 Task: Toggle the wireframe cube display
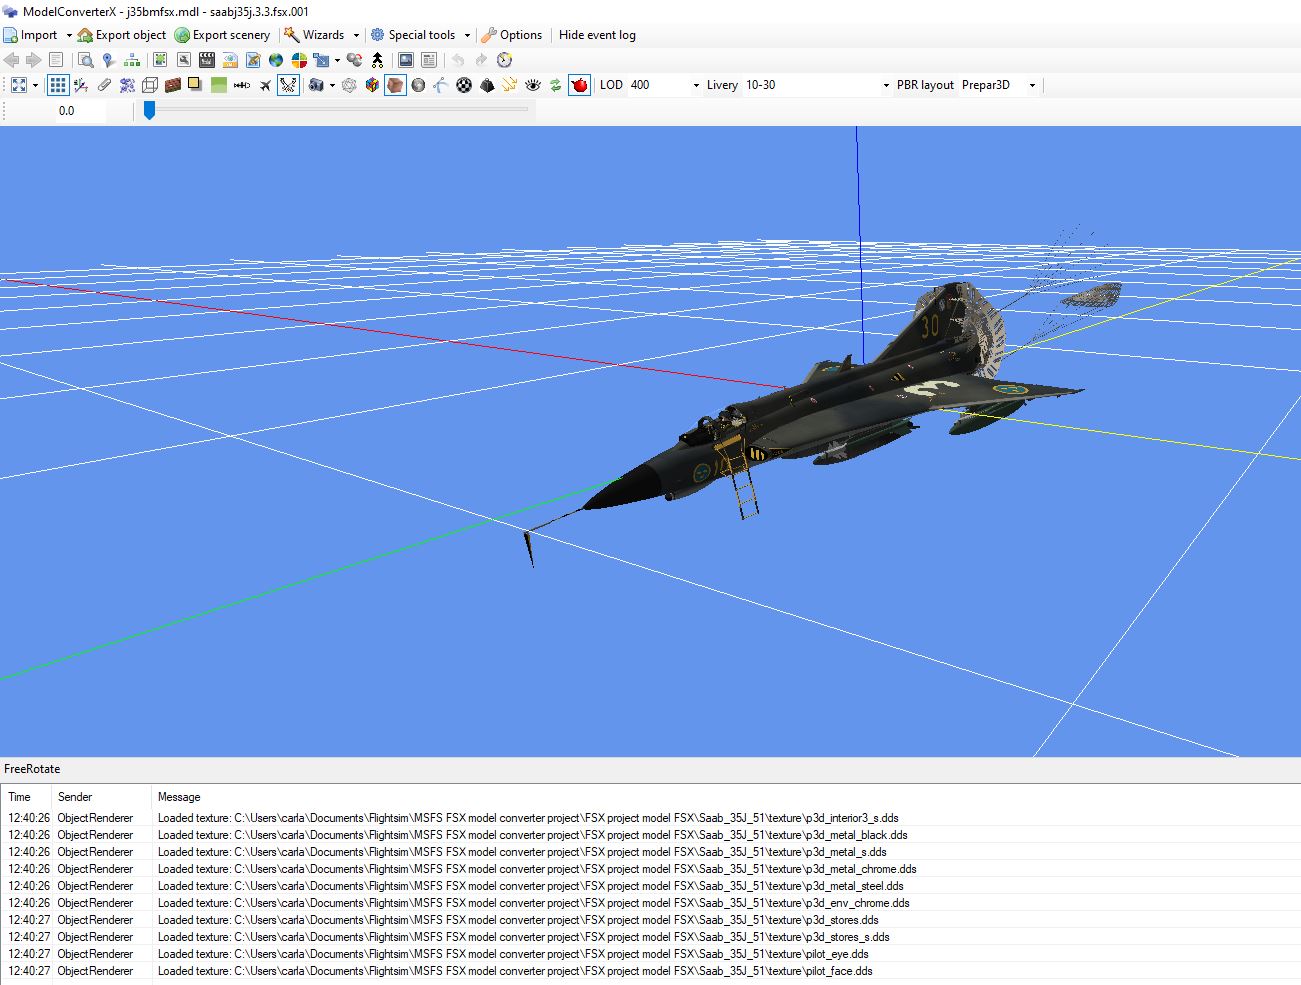(150, 86)
